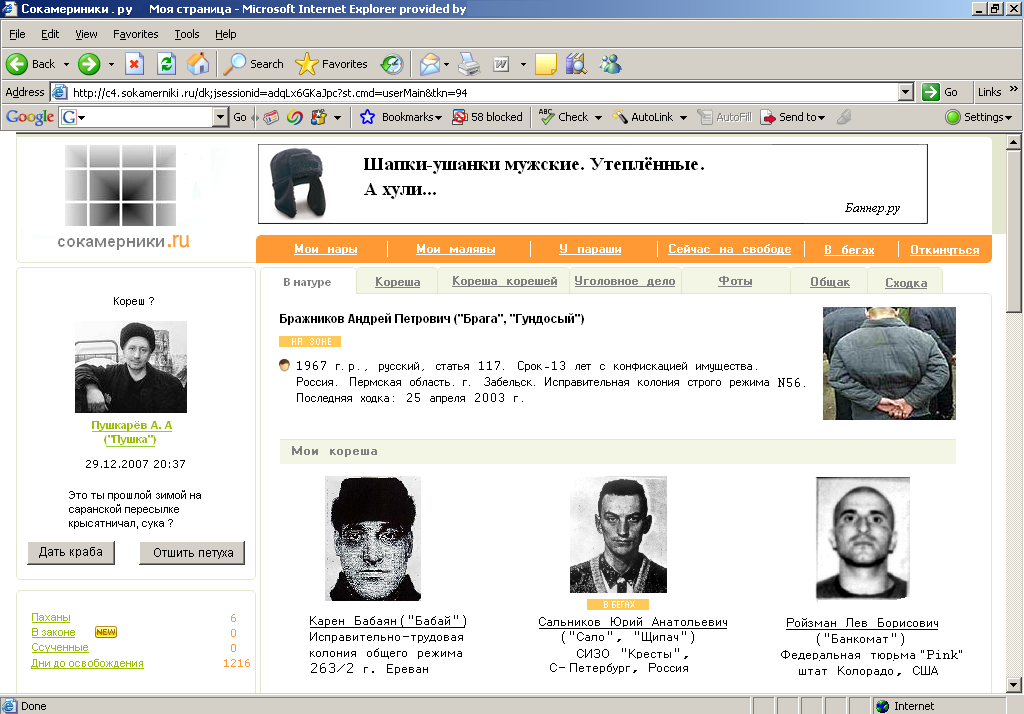
Task: Click Bookmarks star in Google toolbar
Action: 367,117
